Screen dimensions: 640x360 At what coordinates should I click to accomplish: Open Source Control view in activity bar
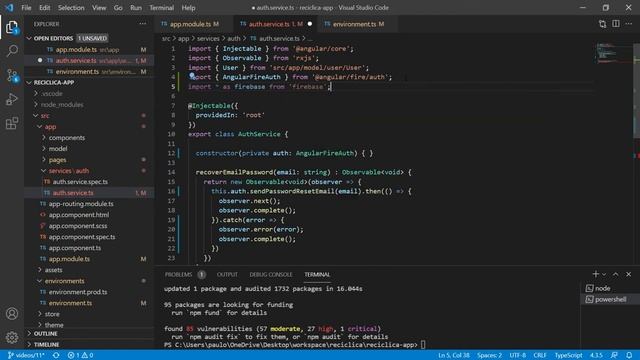click(x=12, y=75)
